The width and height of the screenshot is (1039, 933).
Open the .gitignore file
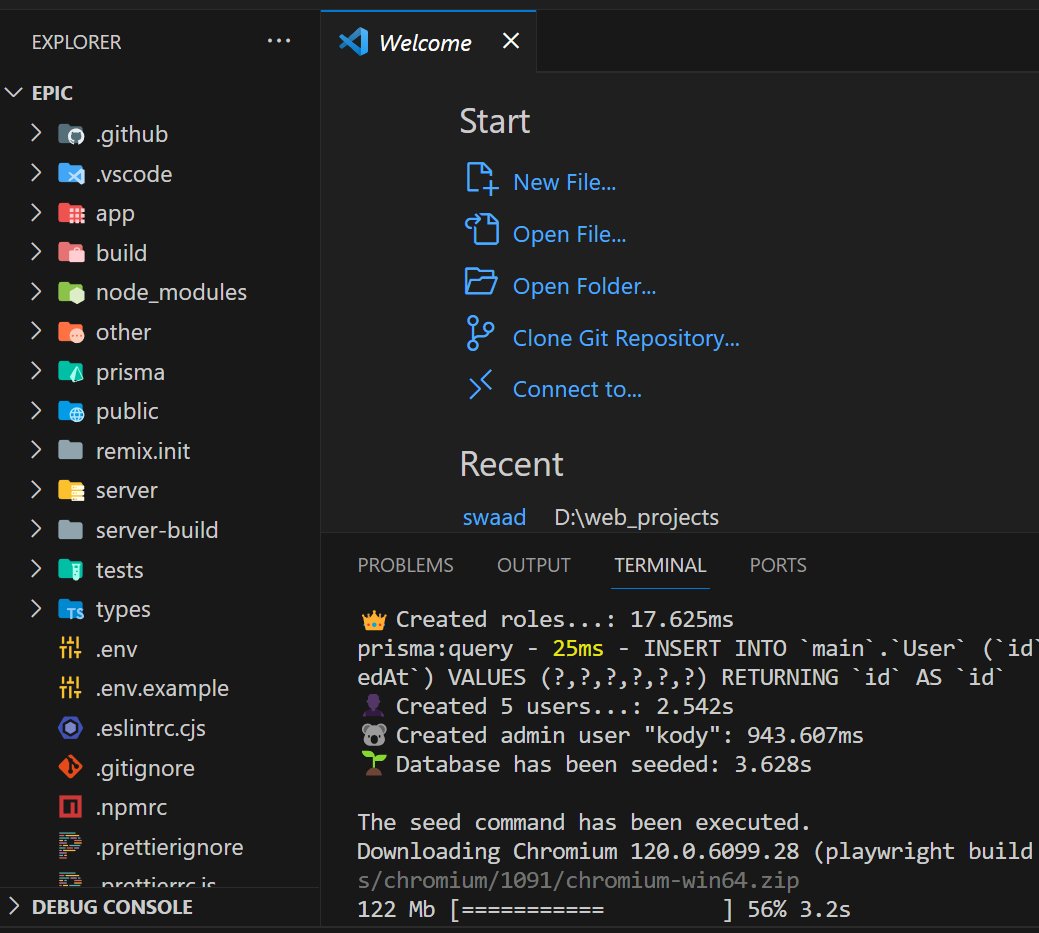point(145,769)
